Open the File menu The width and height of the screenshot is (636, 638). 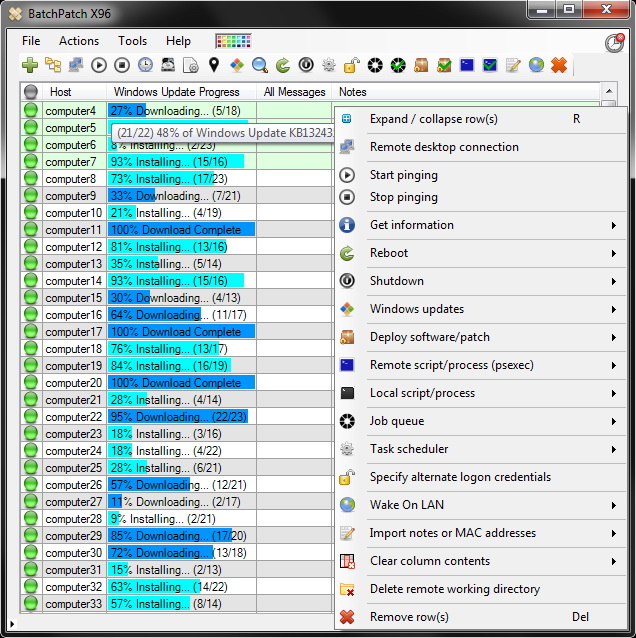pos(31,41)
